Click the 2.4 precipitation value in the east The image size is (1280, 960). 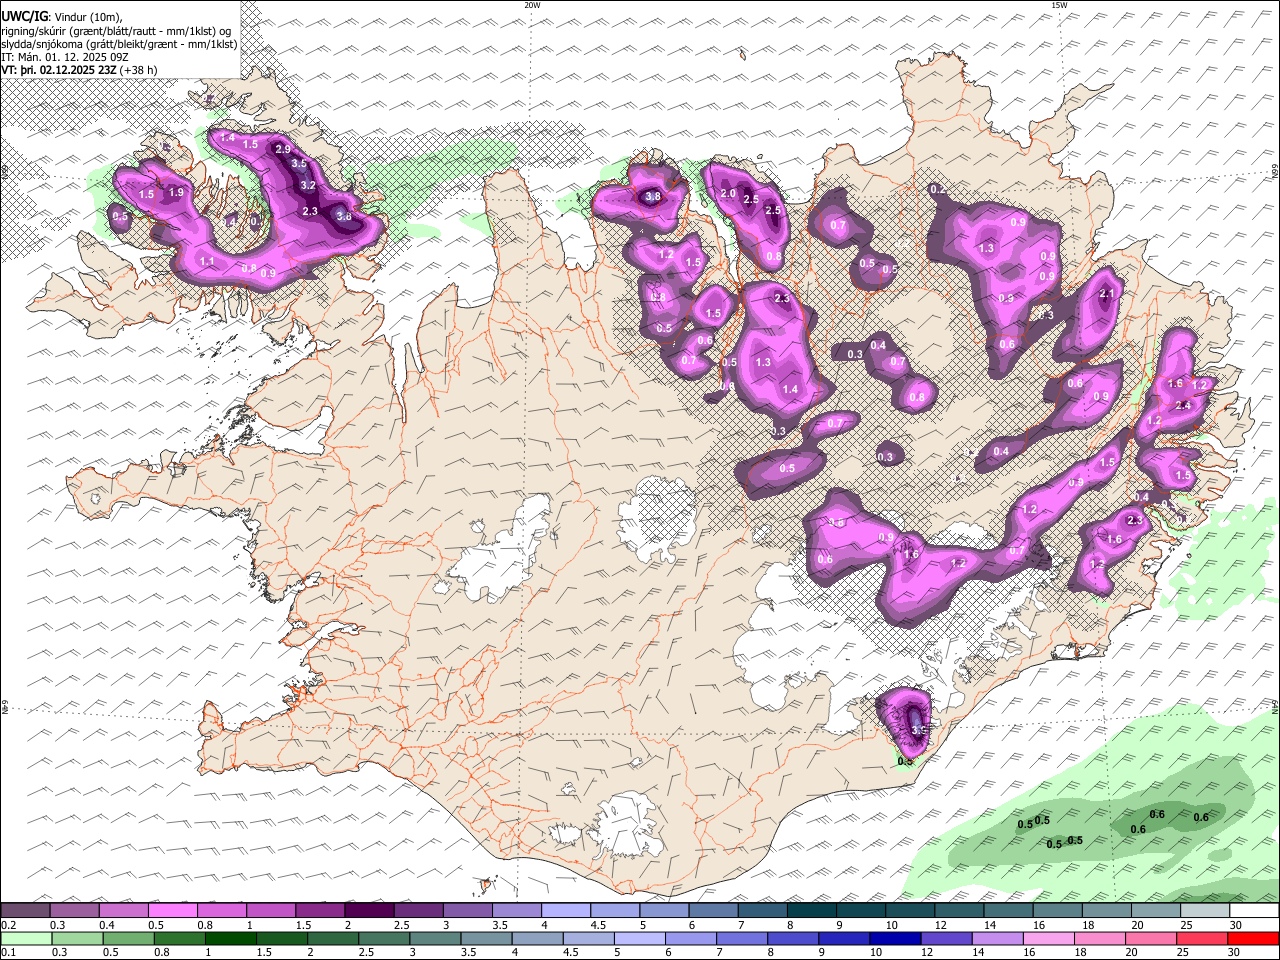click(x=1183, y=405)
